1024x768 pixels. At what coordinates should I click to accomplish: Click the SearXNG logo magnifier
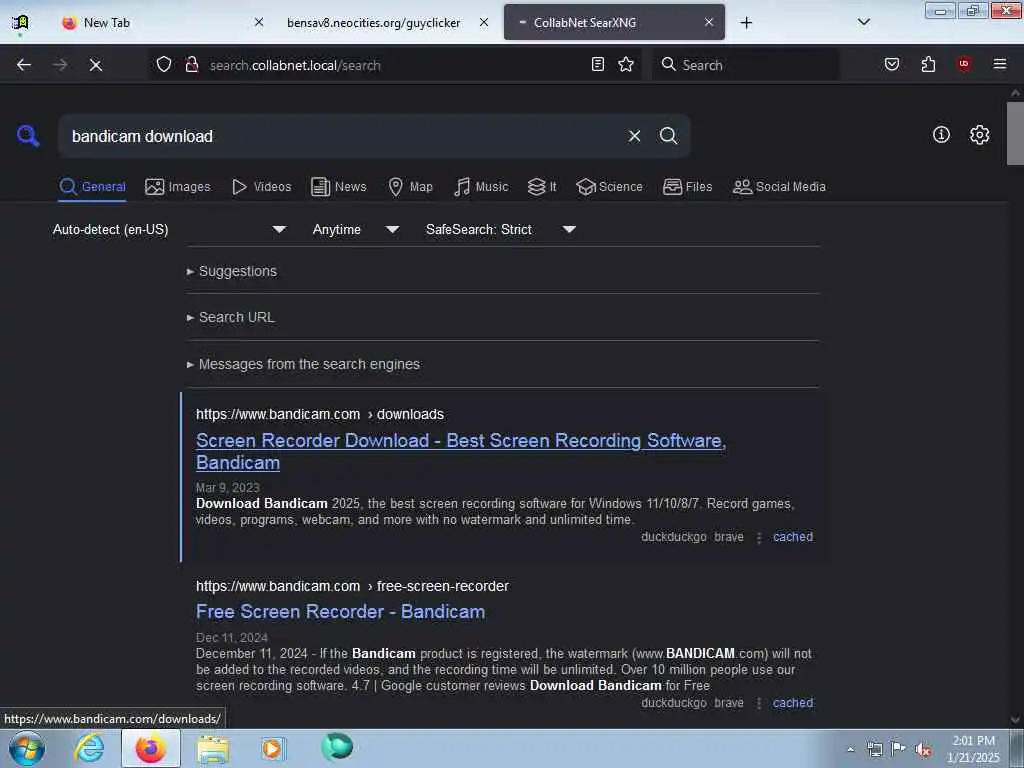point(28,136)
